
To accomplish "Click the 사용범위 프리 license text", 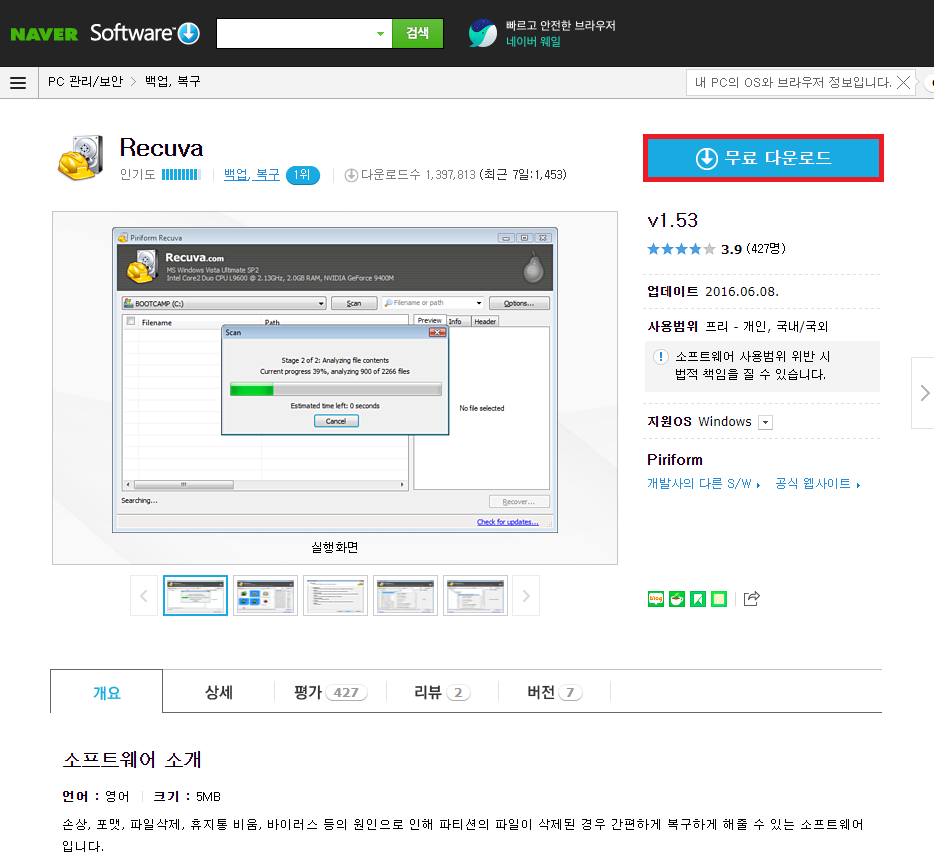I will [738, 326].
